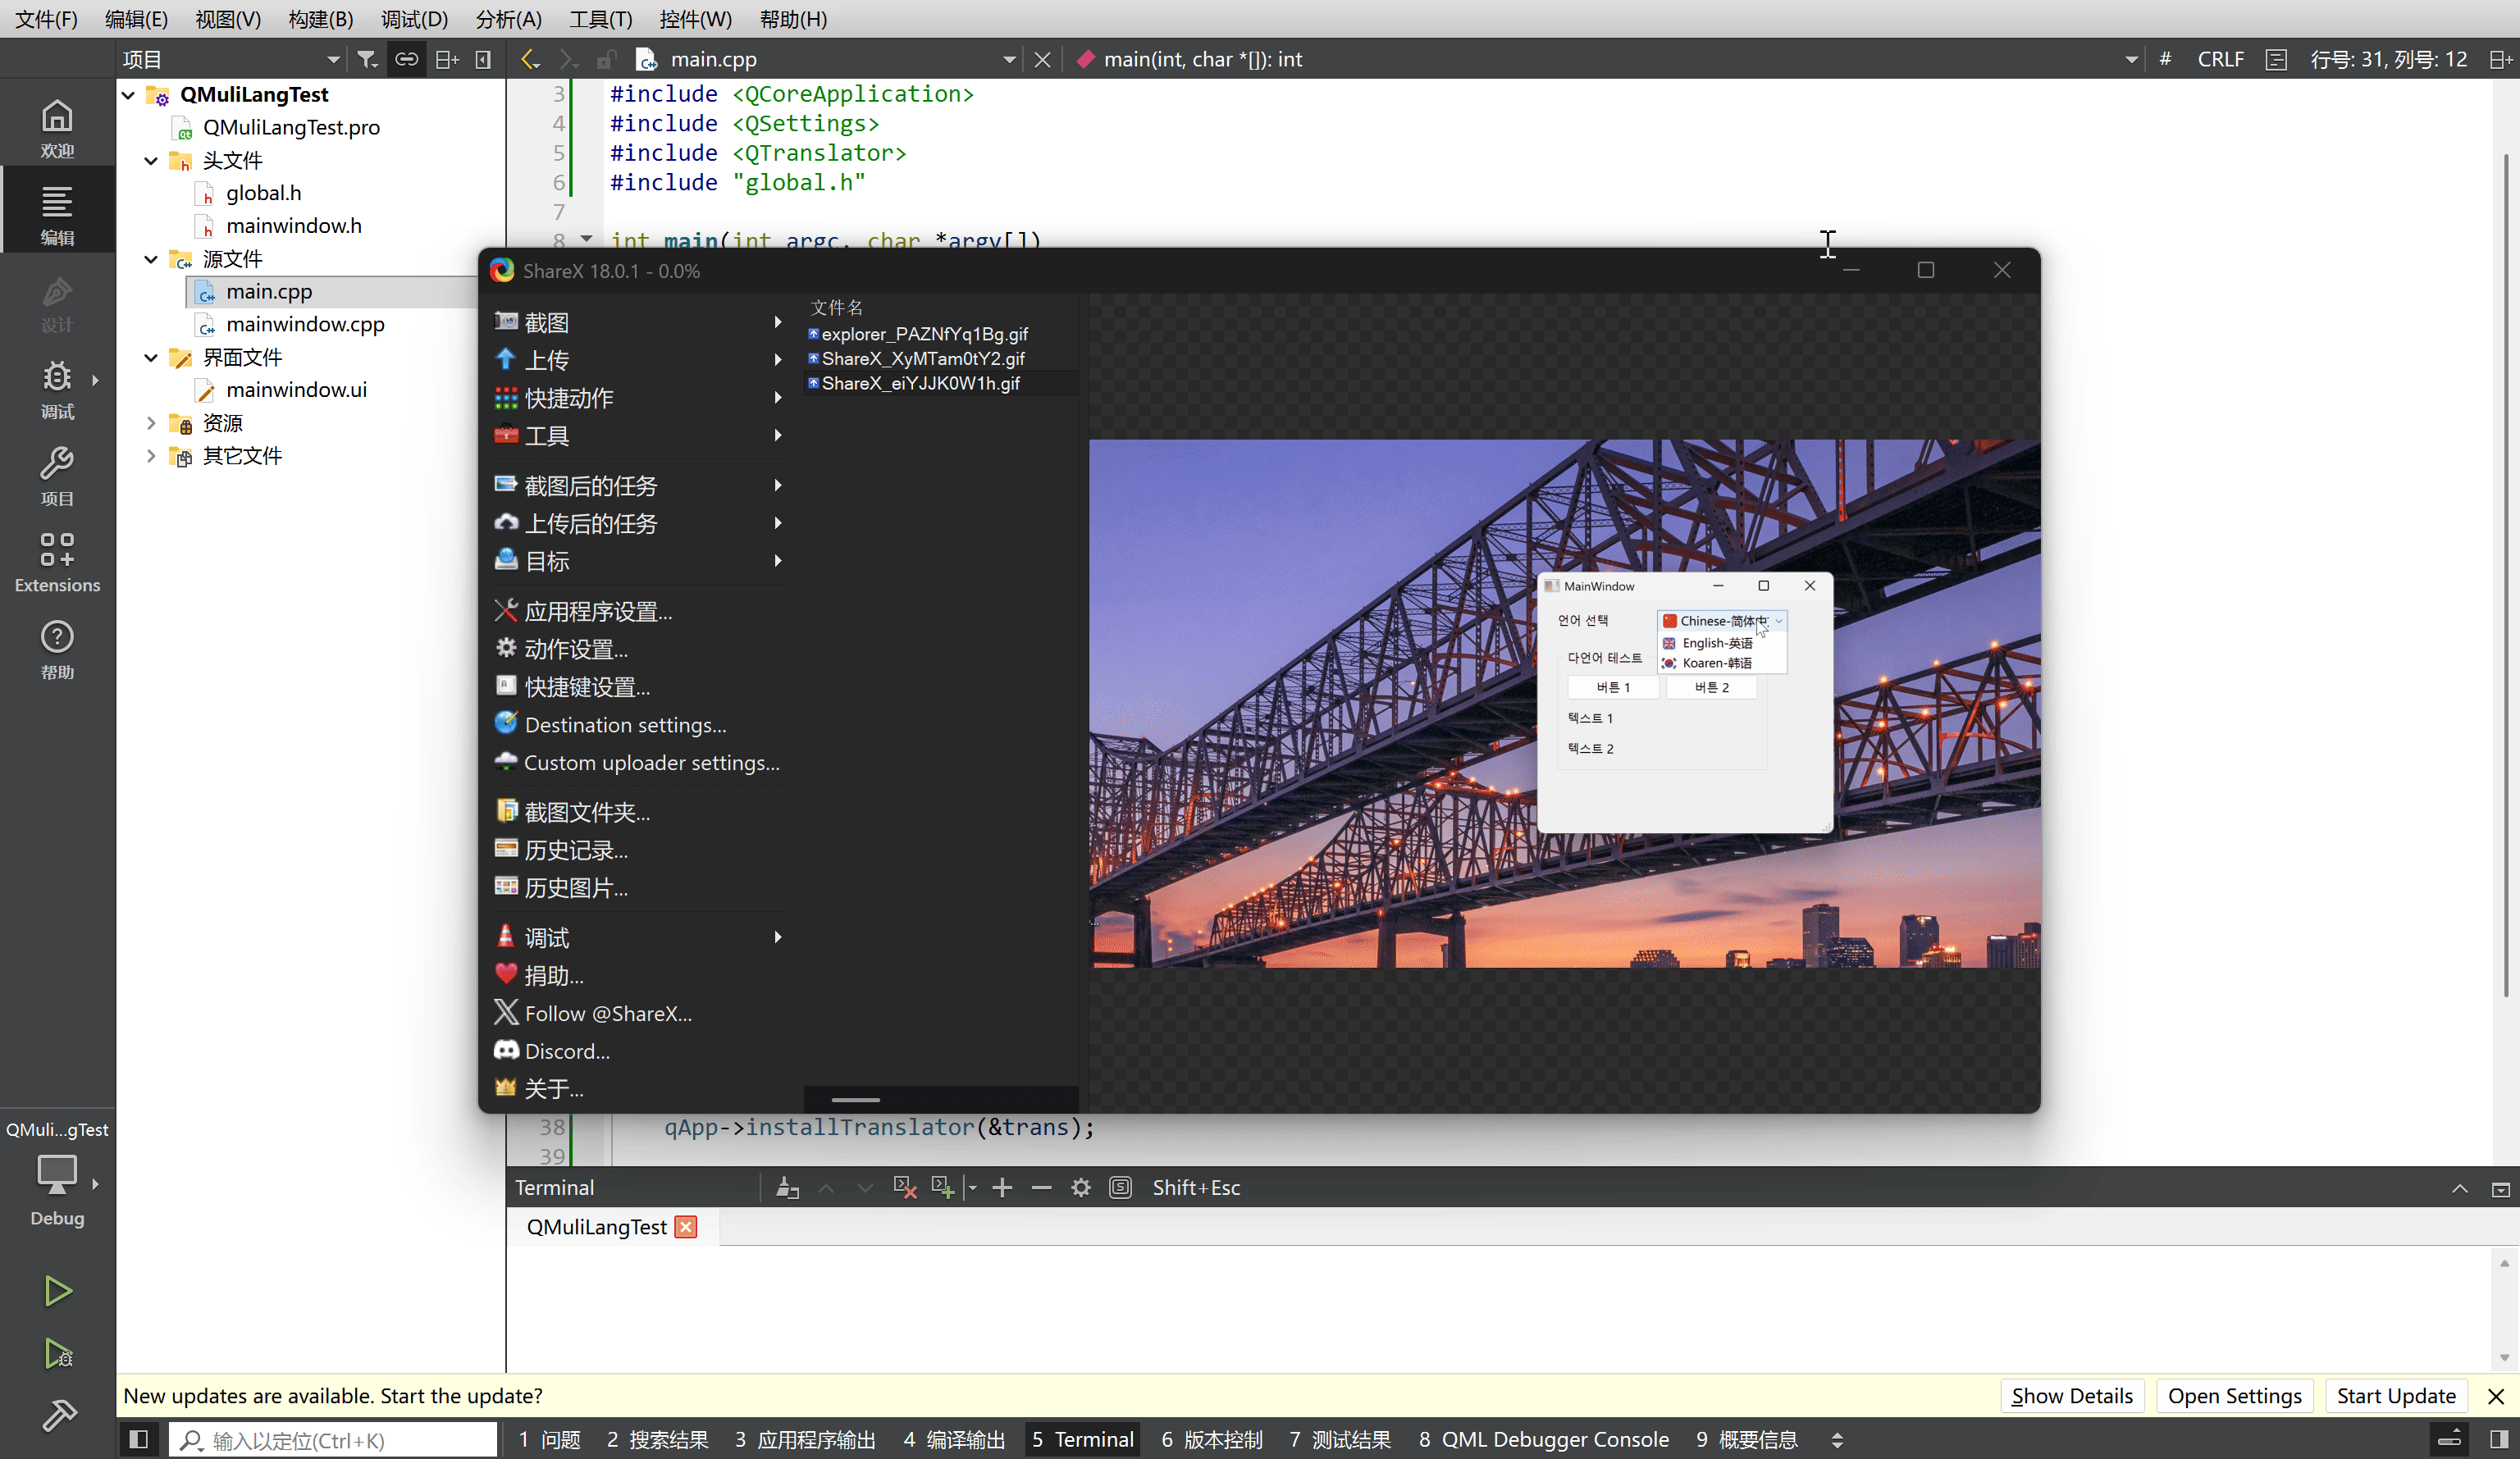The height and width of the screenshot is (1459, 2520).
Task: Click the green Run button
Action: tap(57, 1291)
